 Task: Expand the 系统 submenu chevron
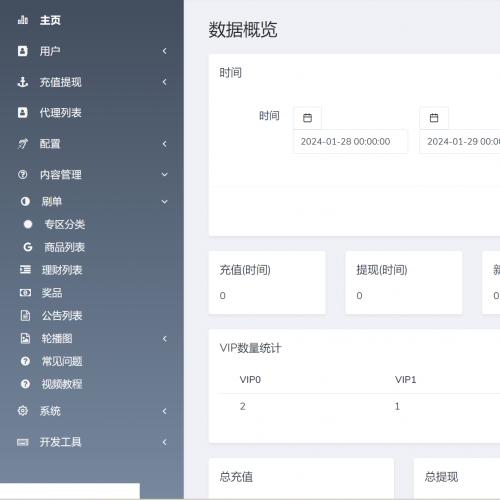(x=164, y=411)
